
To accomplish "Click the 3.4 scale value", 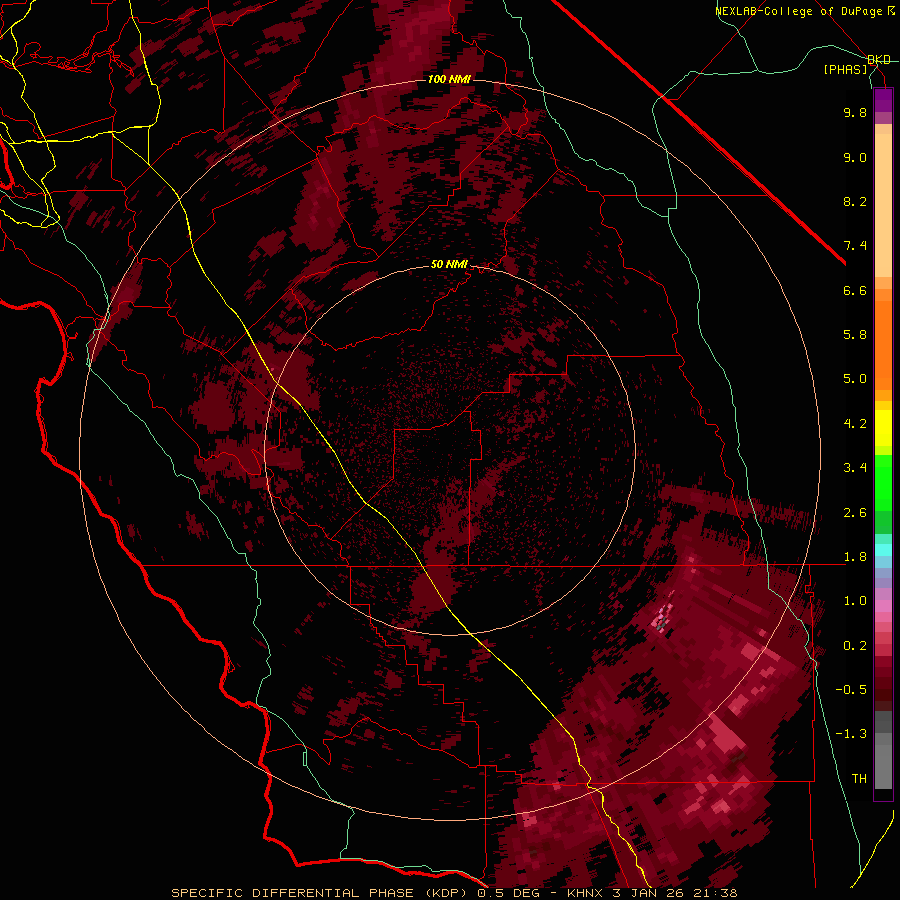I will [855, 468].
